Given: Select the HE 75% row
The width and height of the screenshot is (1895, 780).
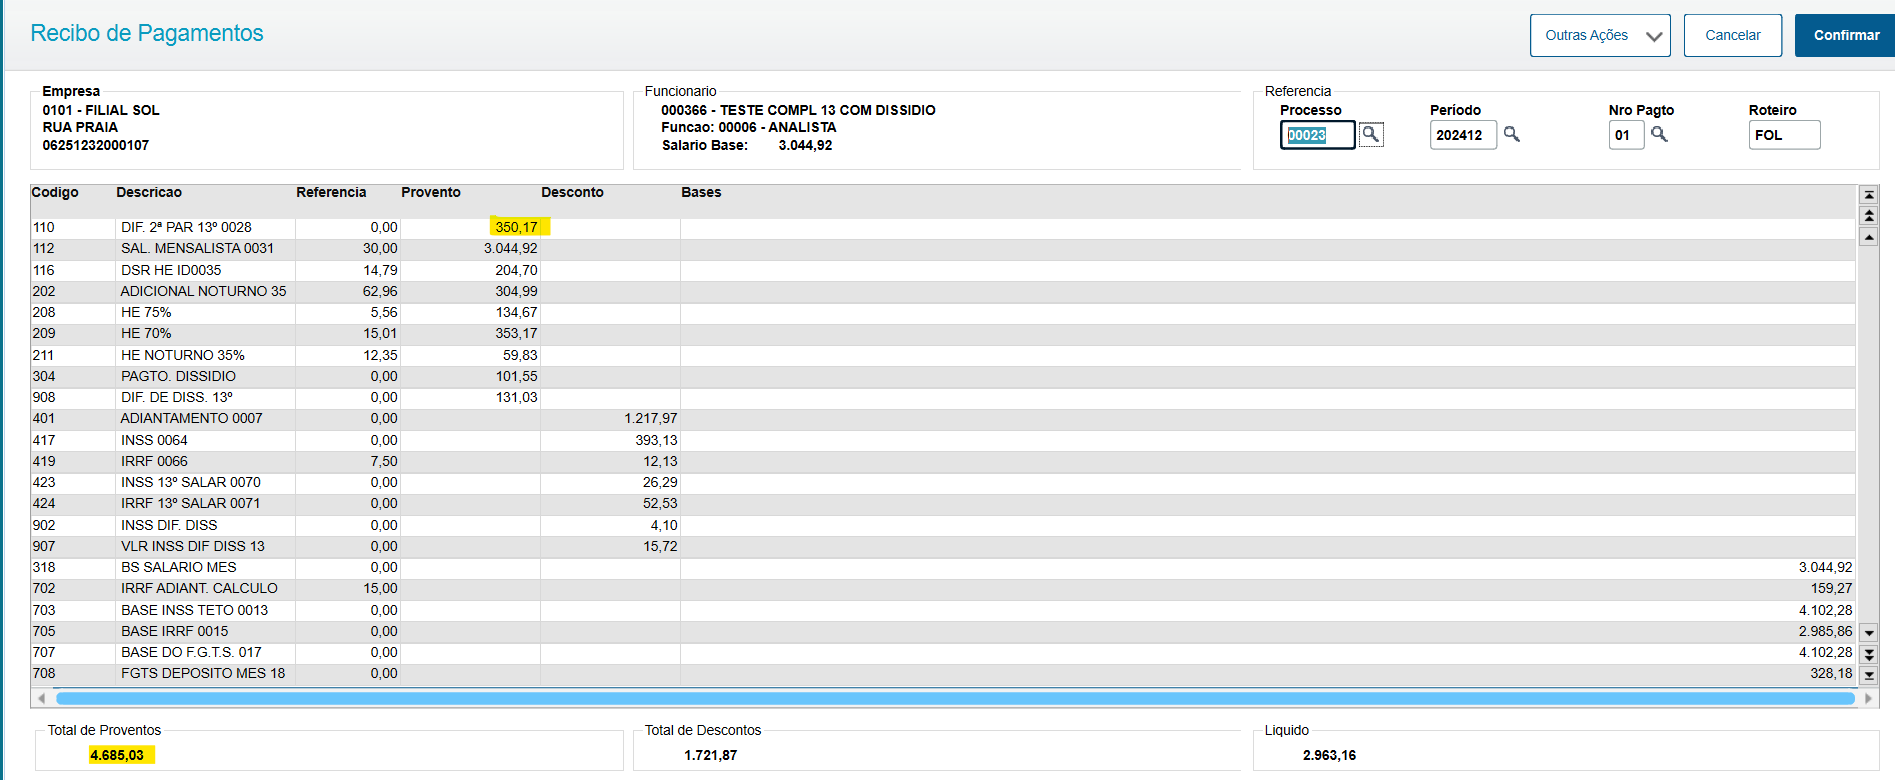Looking at the screenshot, I should coord(942,312).
